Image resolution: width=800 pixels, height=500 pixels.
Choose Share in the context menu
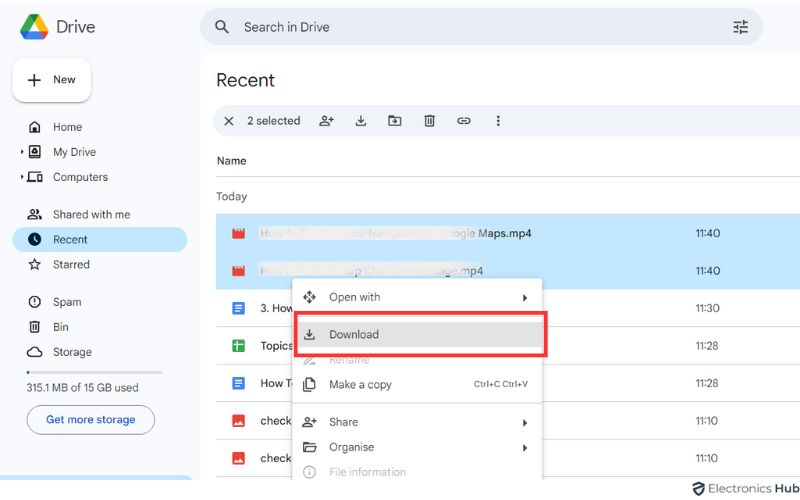coord(417,422)
